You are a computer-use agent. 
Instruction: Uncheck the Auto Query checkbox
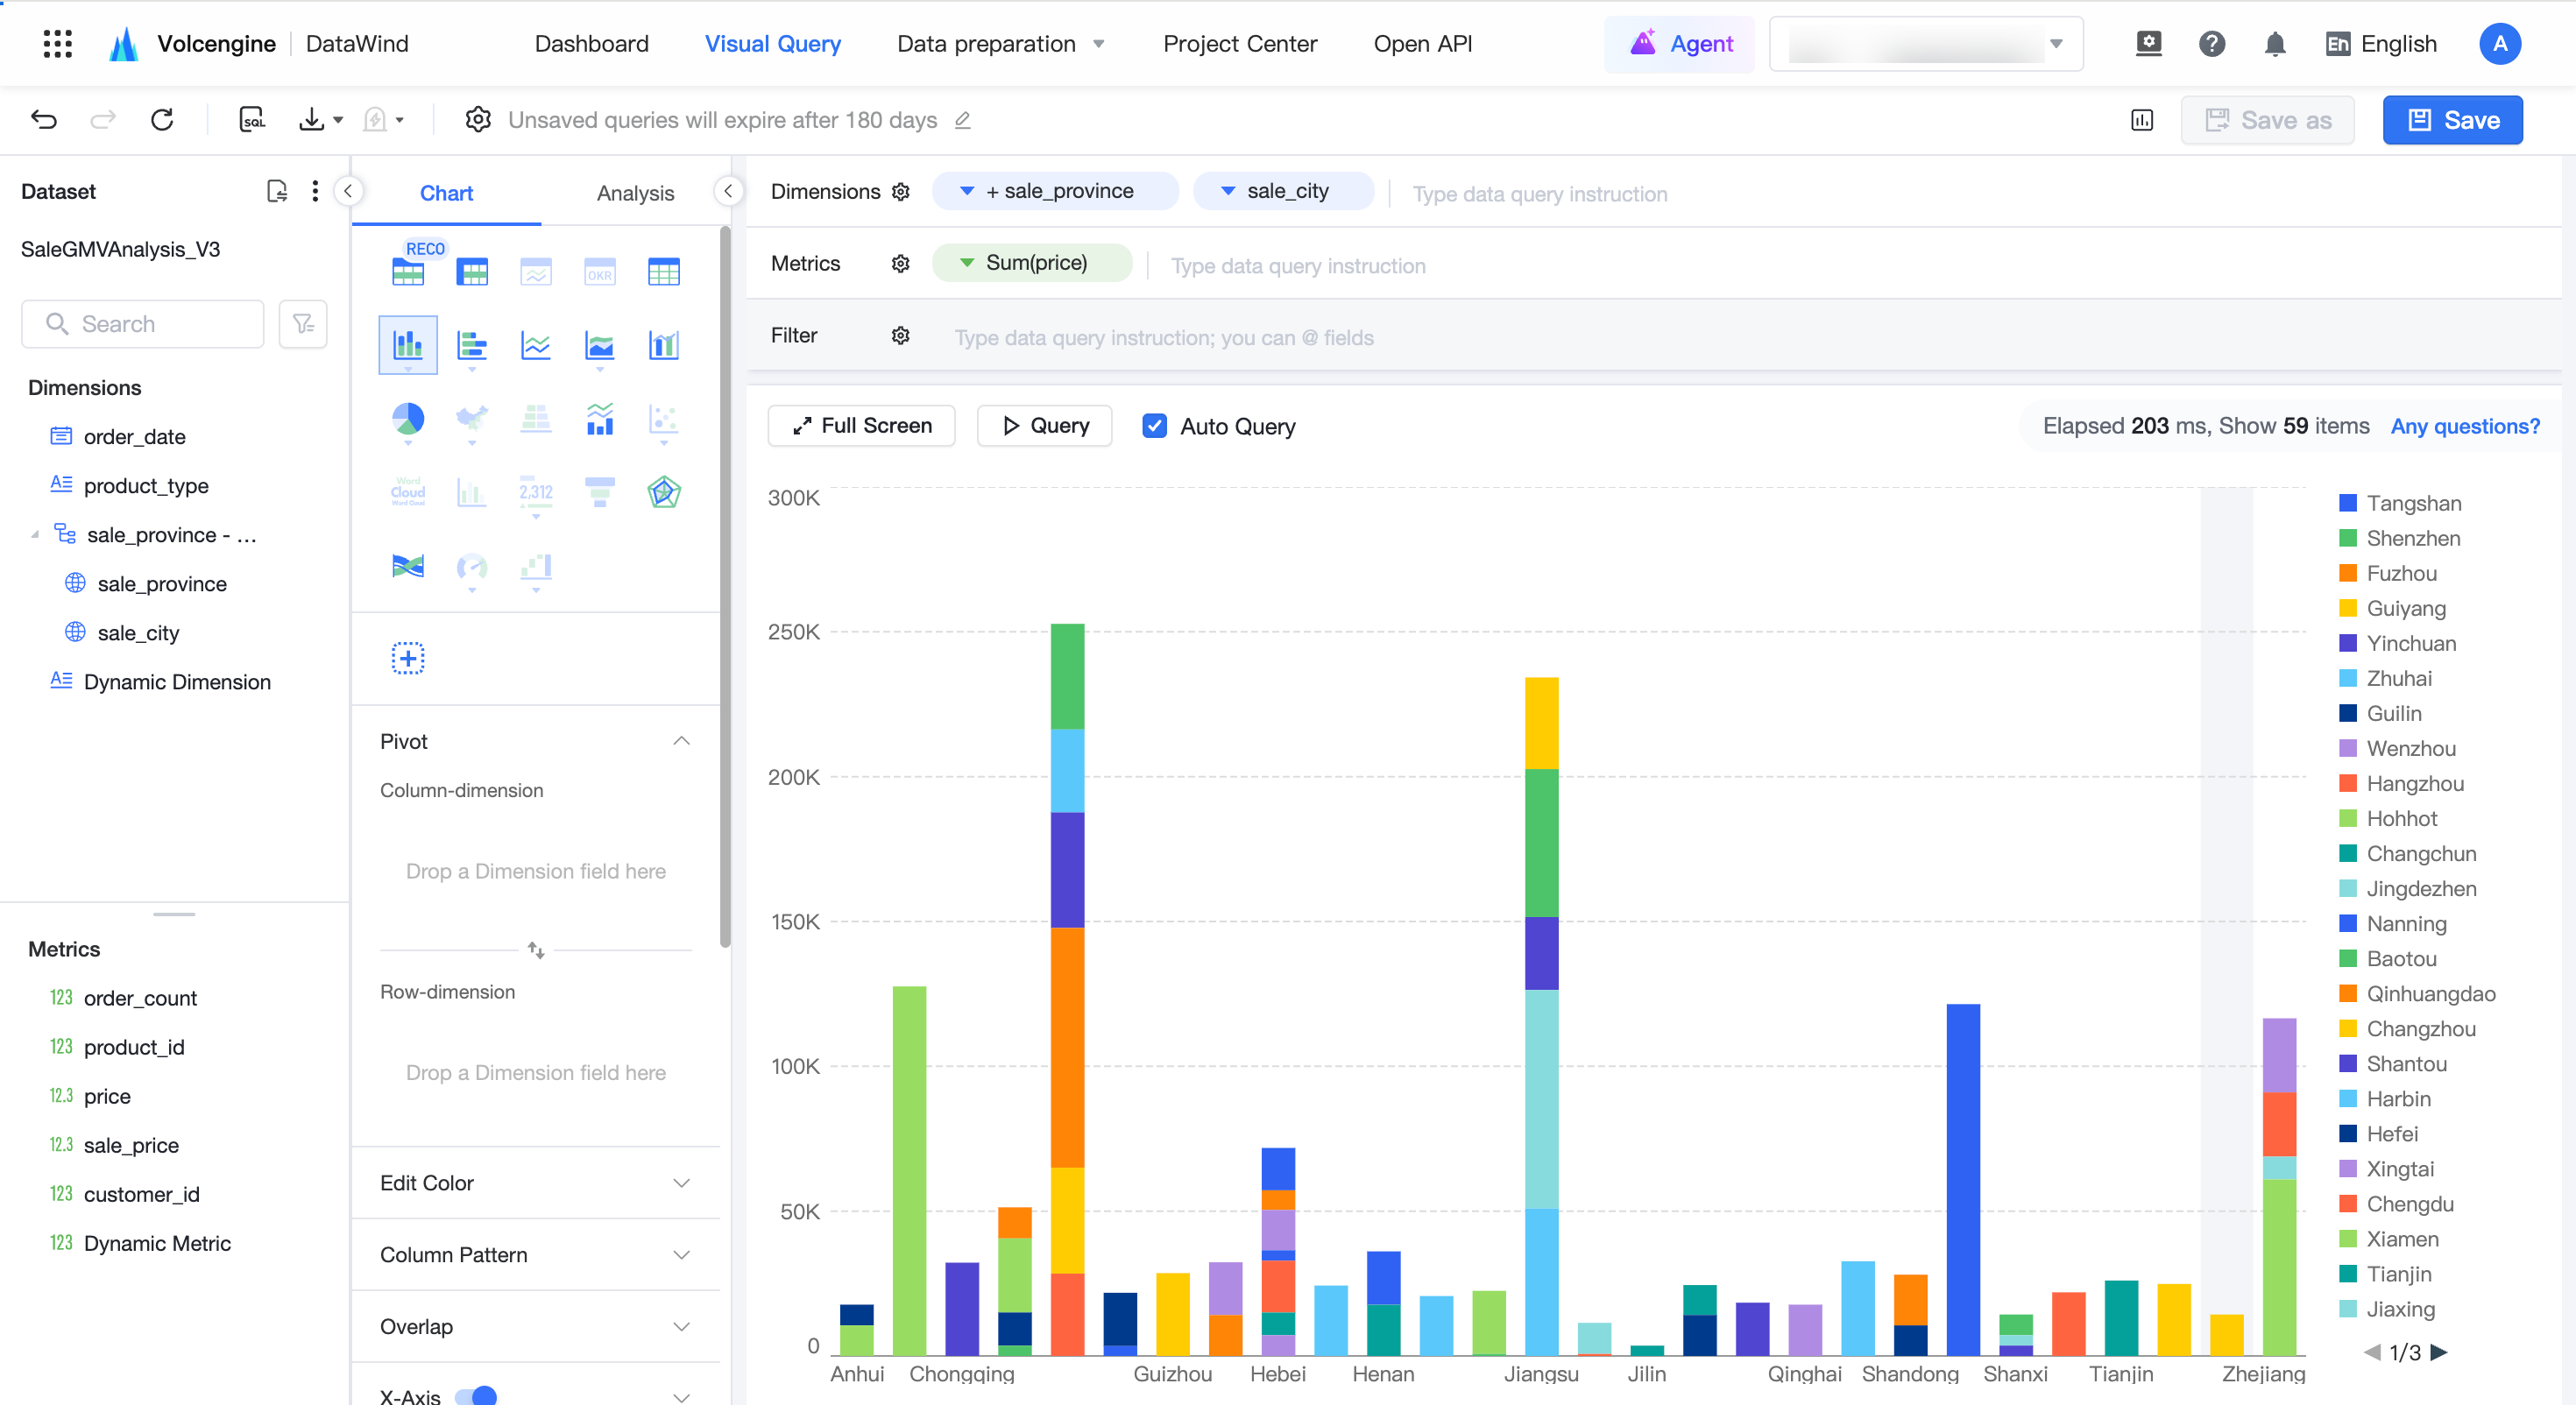1154,426
